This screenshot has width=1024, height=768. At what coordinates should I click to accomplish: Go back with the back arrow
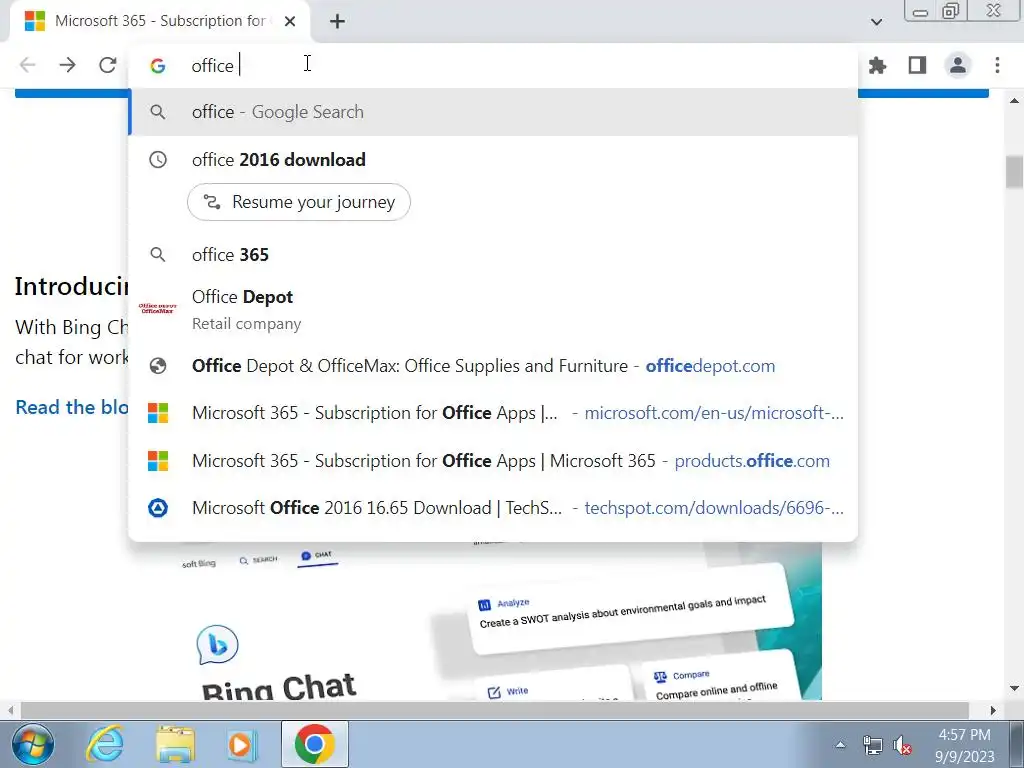pyautogui.click(x=27, y=65)
